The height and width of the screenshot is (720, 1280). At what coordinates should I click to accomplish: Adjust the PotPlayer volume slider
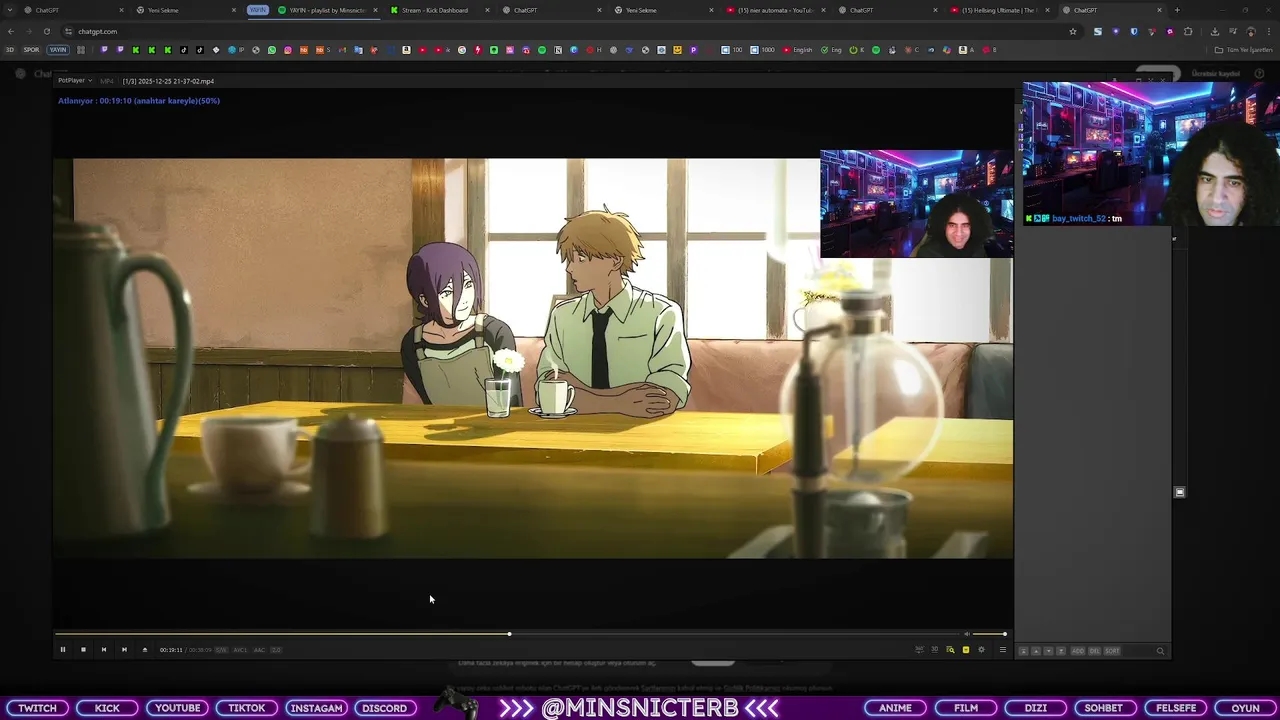(989, 634)
